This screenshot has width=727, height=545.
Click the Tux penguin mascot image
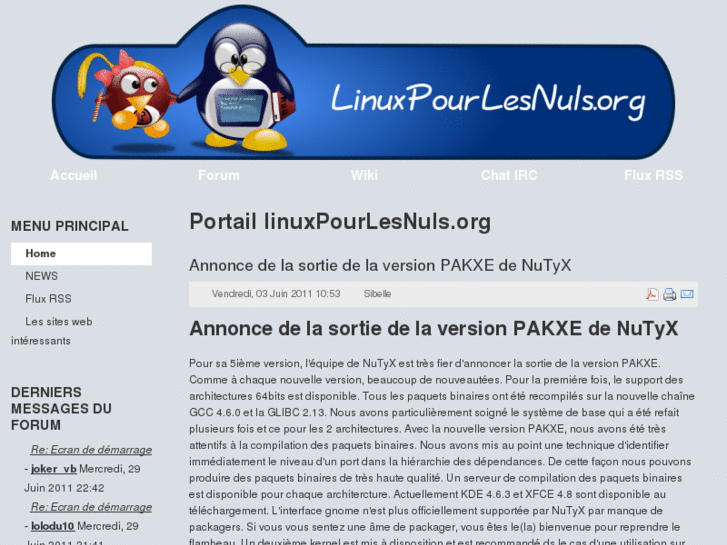238,87
